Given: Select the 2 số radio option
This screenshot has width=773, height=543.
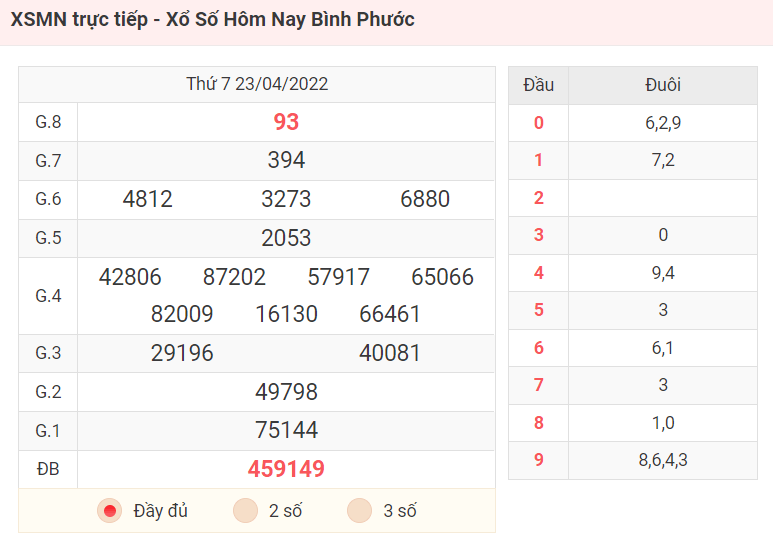Looking at the screenshot, I should (x=245, y=510).
